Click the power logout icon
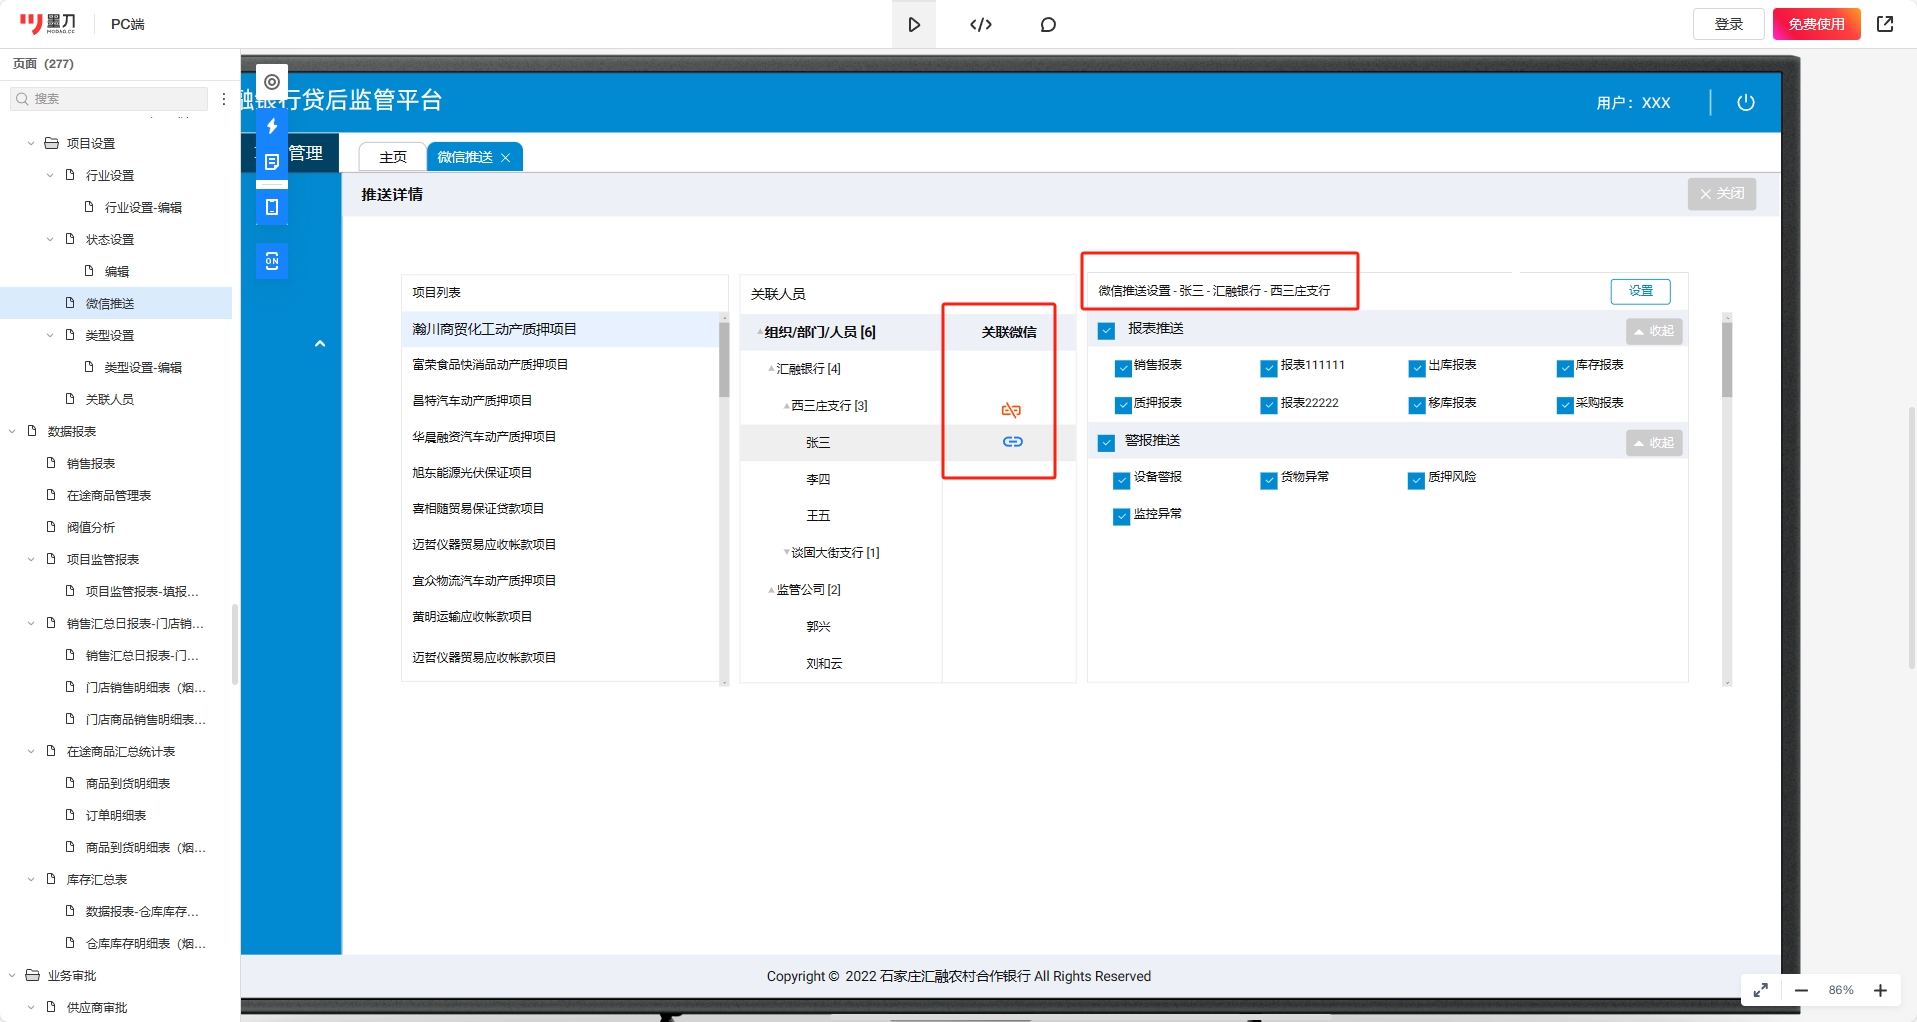The image size is (1917, 1022). click(x=1746, y=102)
